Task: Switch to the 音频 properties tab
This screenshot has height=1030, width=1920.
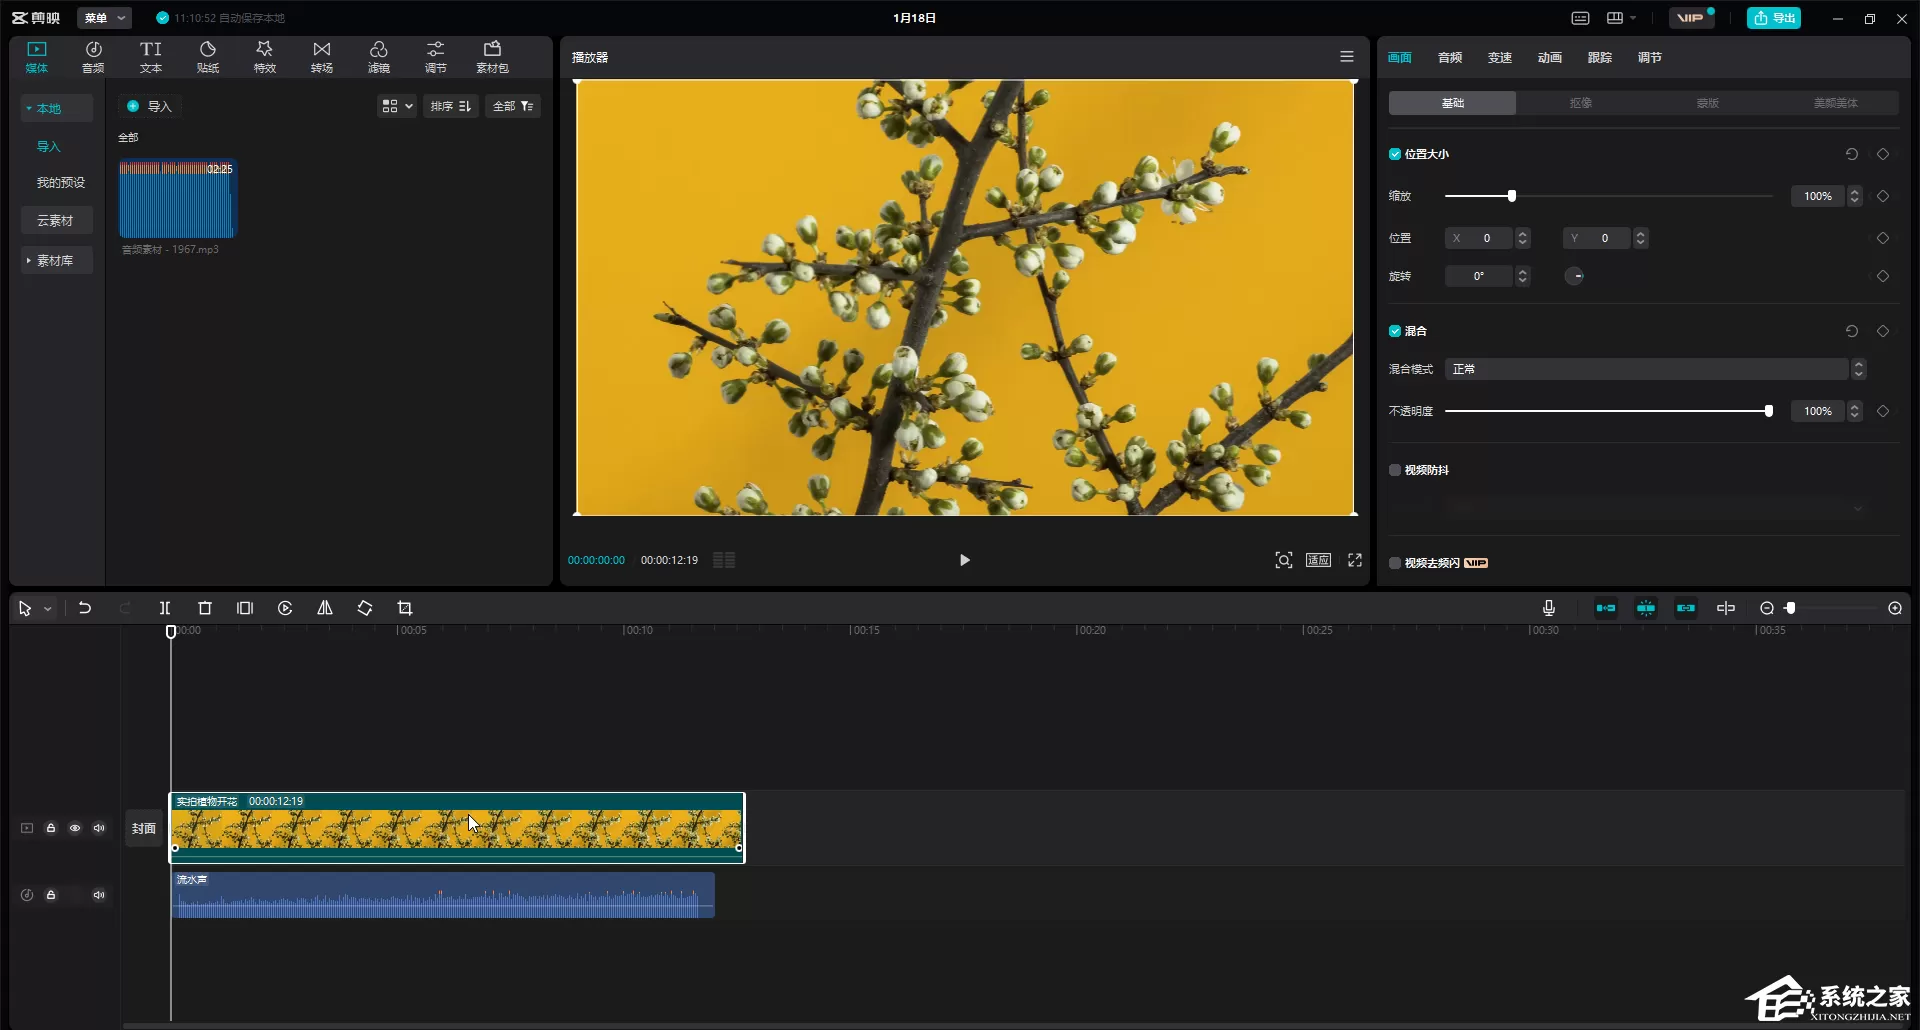Action: 1450,58
